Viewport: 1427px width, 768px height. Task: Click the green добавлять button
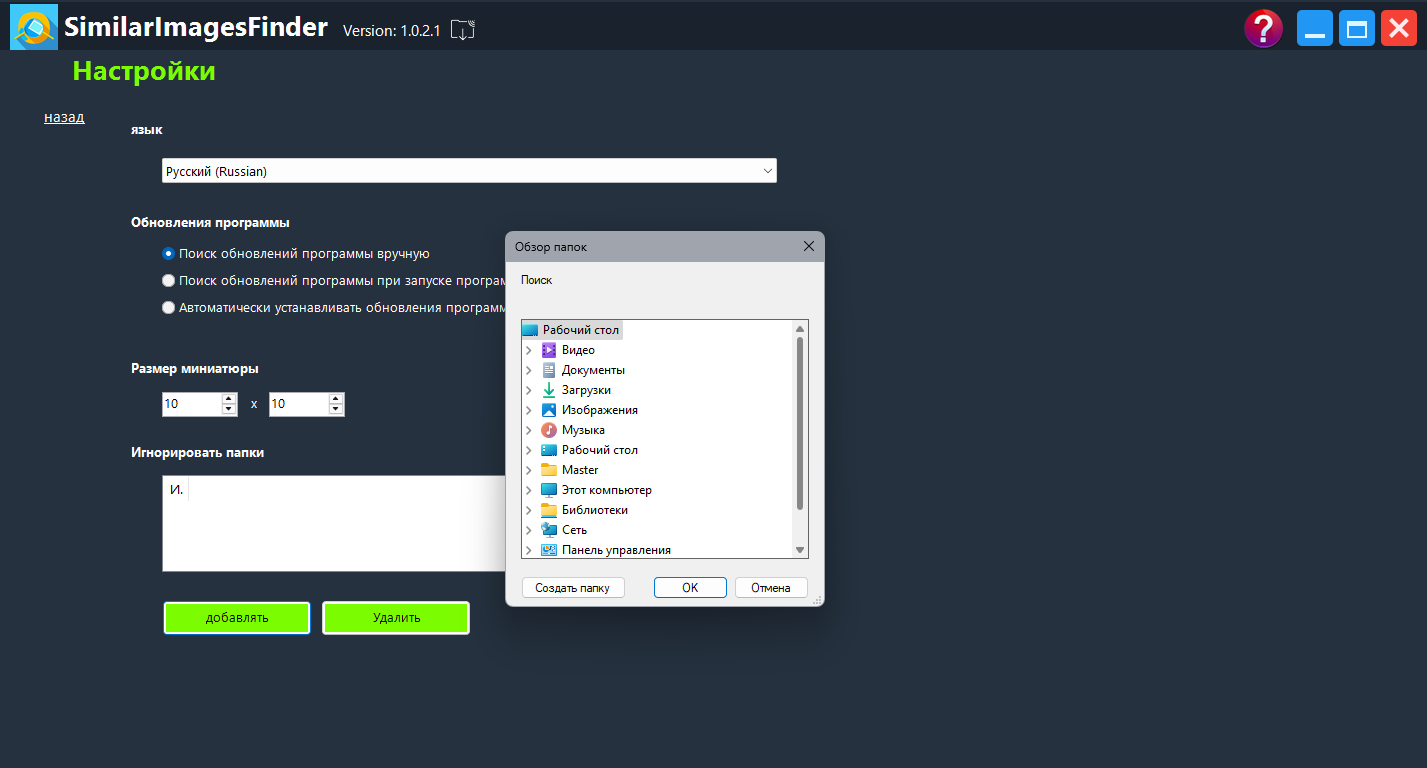[x=237, y=618]
